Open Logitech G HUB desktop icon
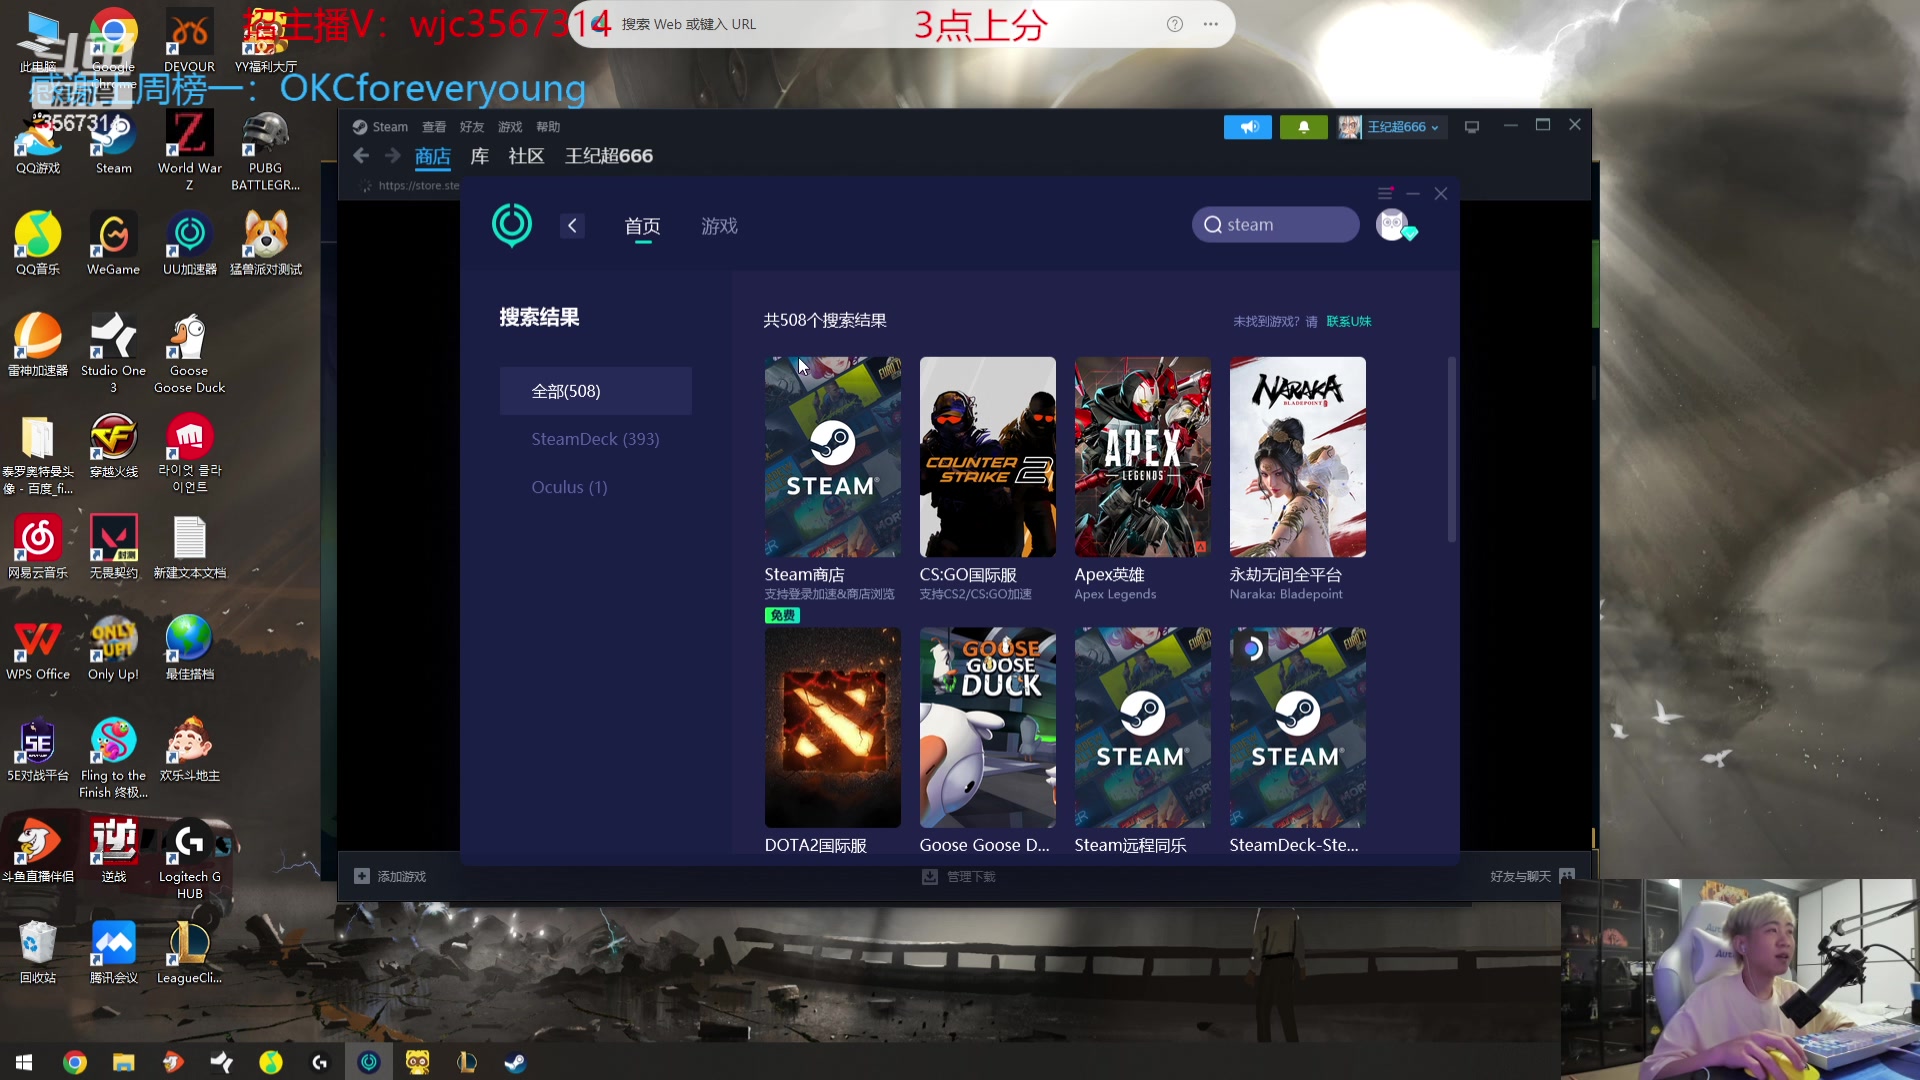 189,859
